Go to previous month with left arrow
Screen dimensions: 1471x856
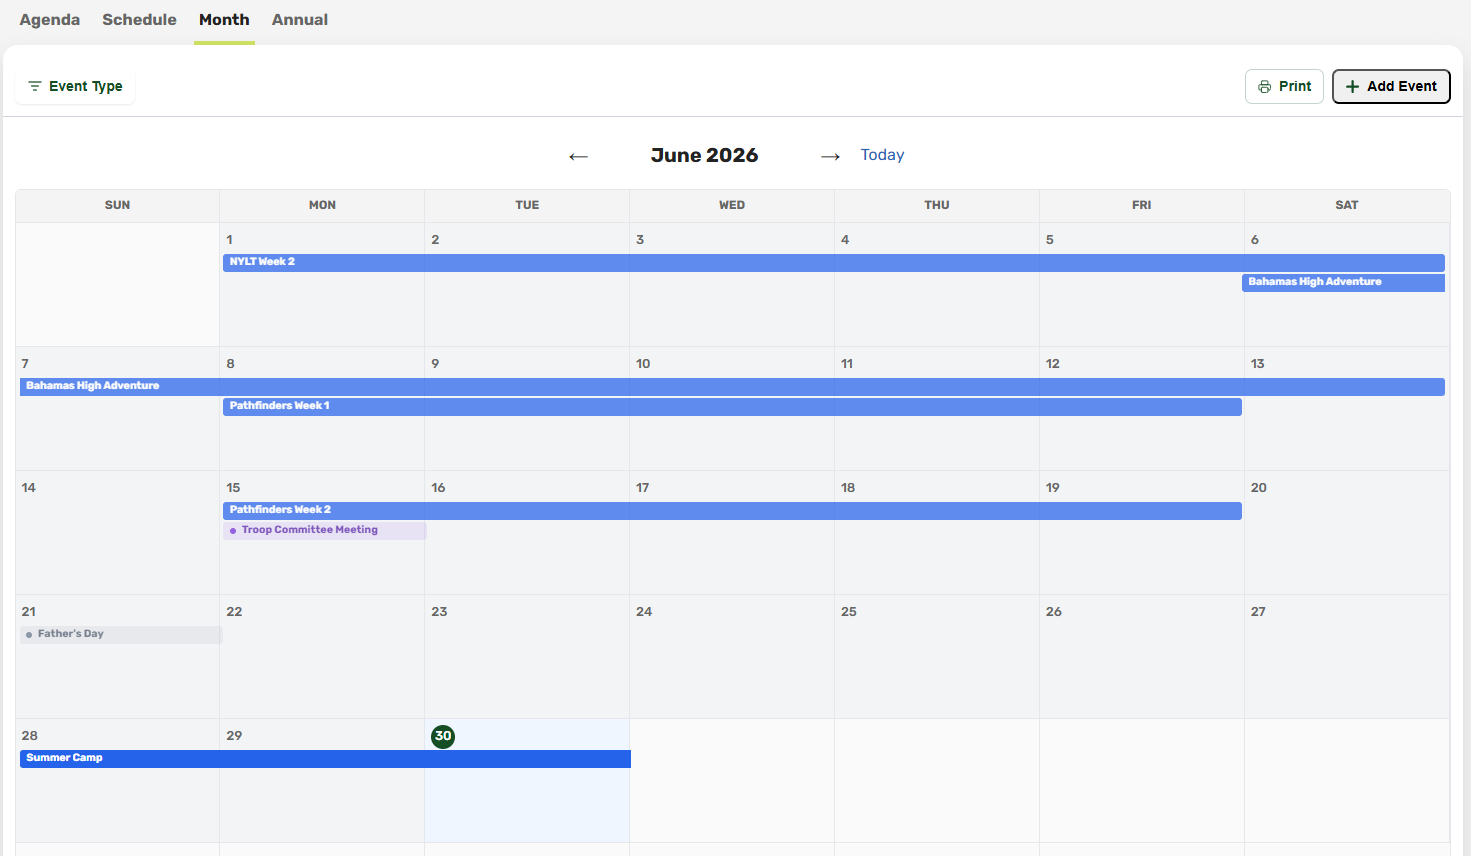(x=578, y=156)
